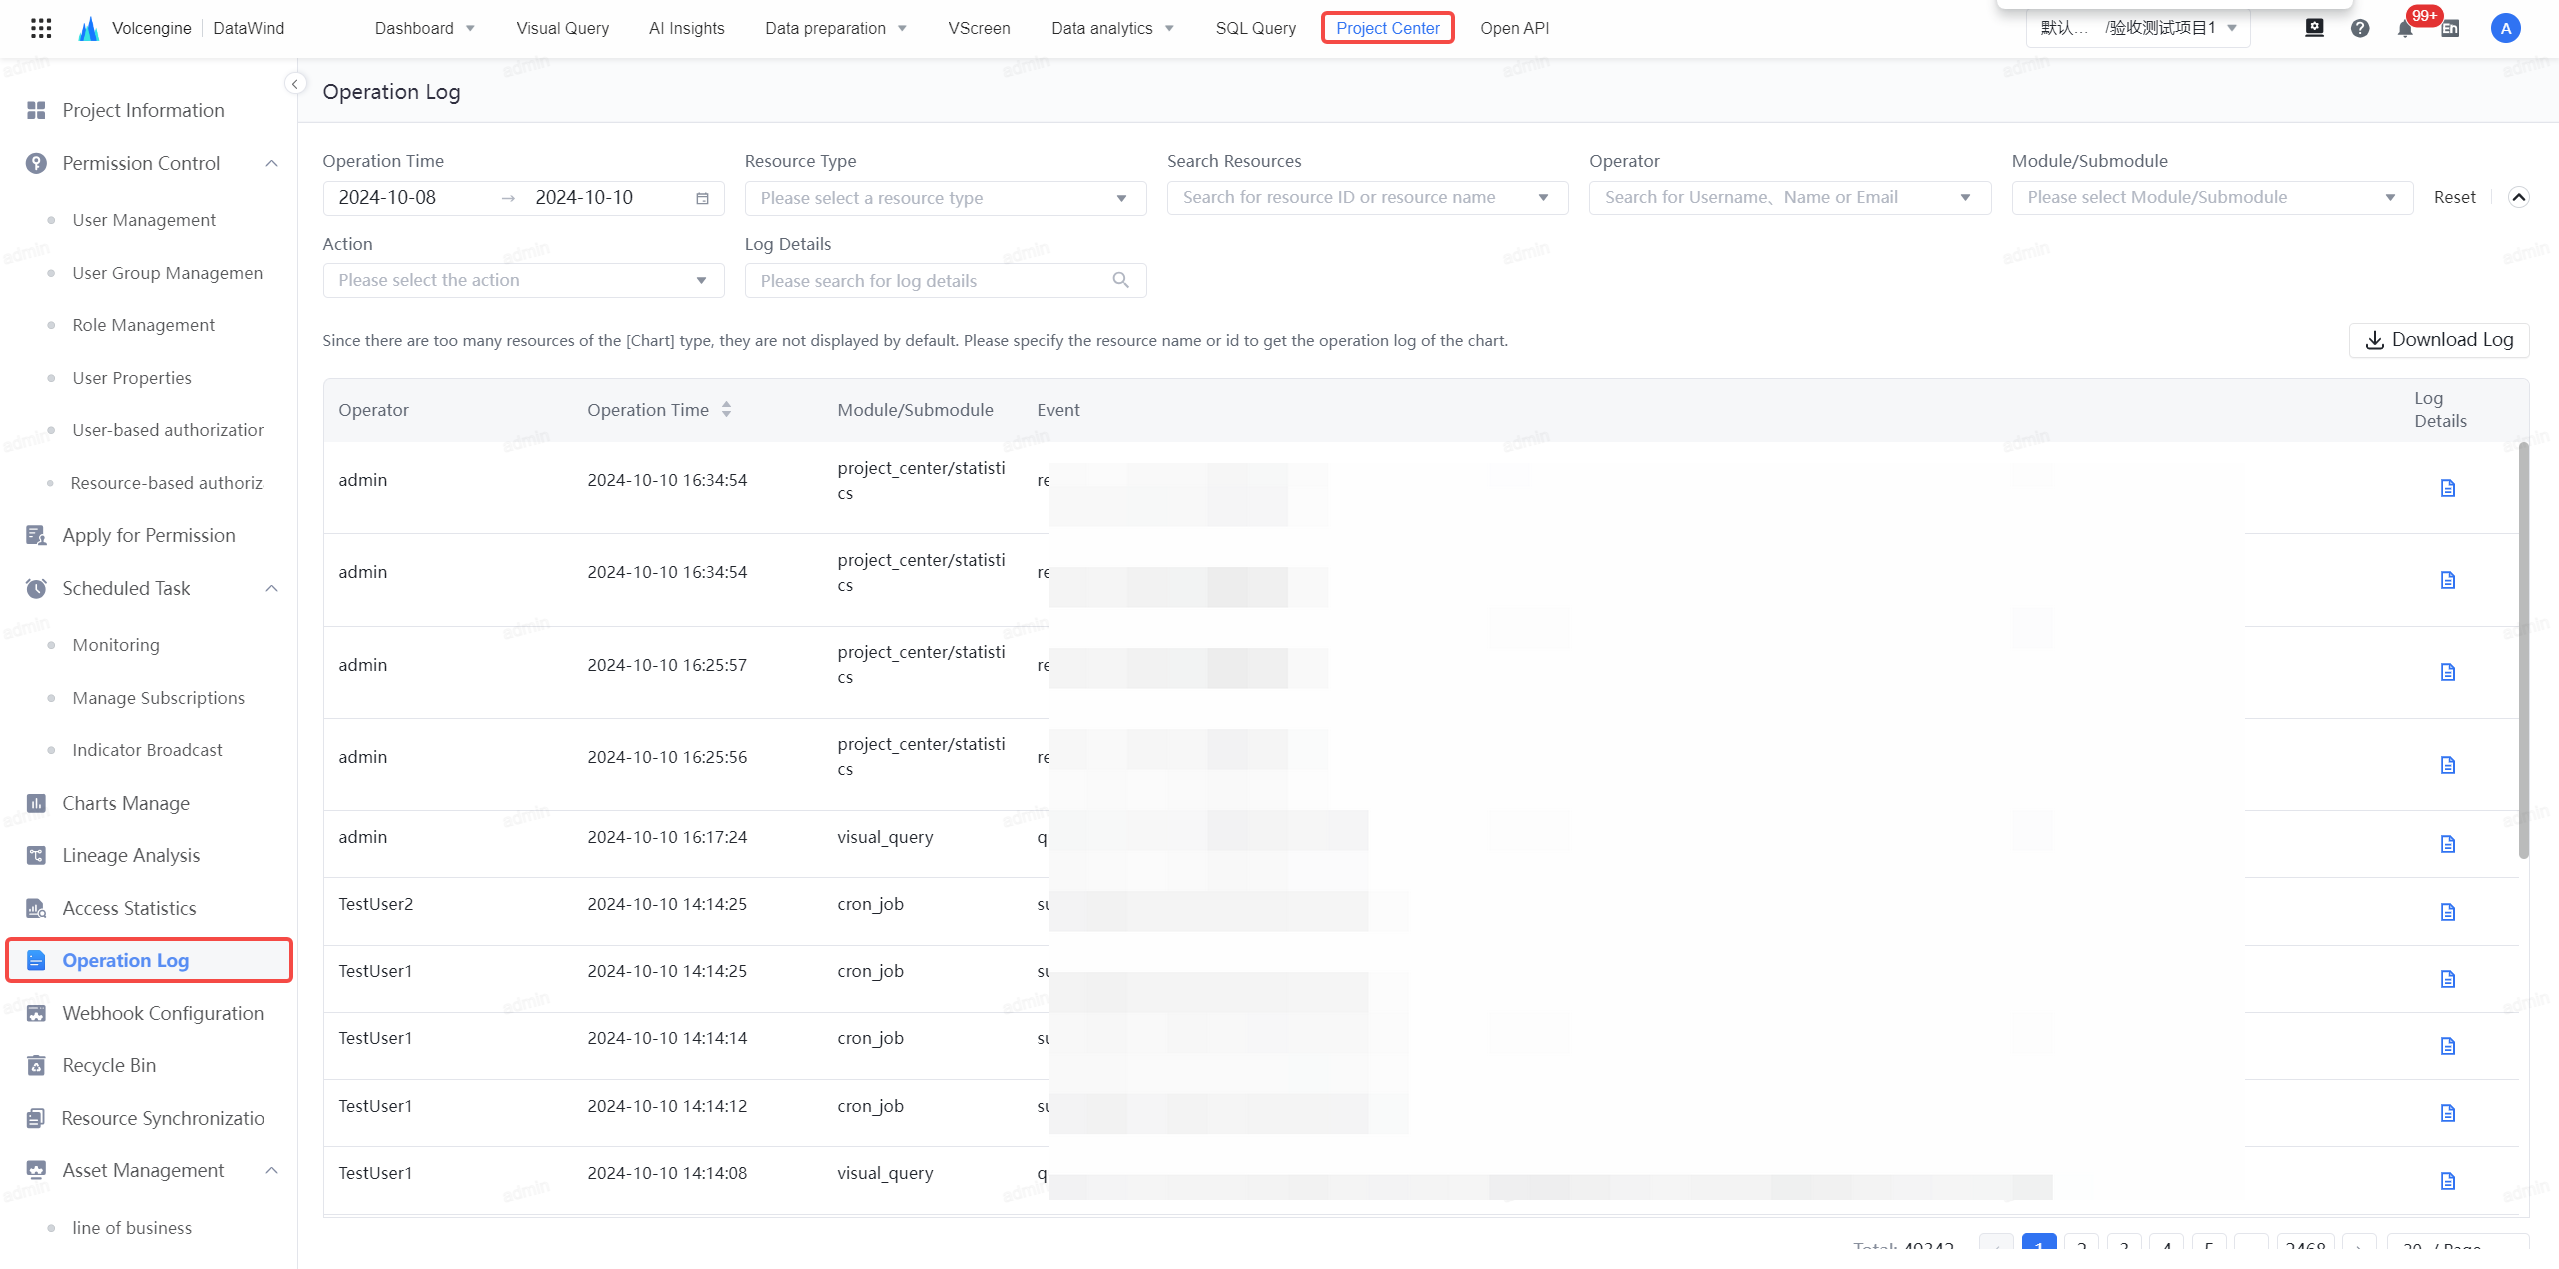This screenshot has width=2559, height=1269.
Task: Open Manage Subscriptions page
Action: [158, 698]
